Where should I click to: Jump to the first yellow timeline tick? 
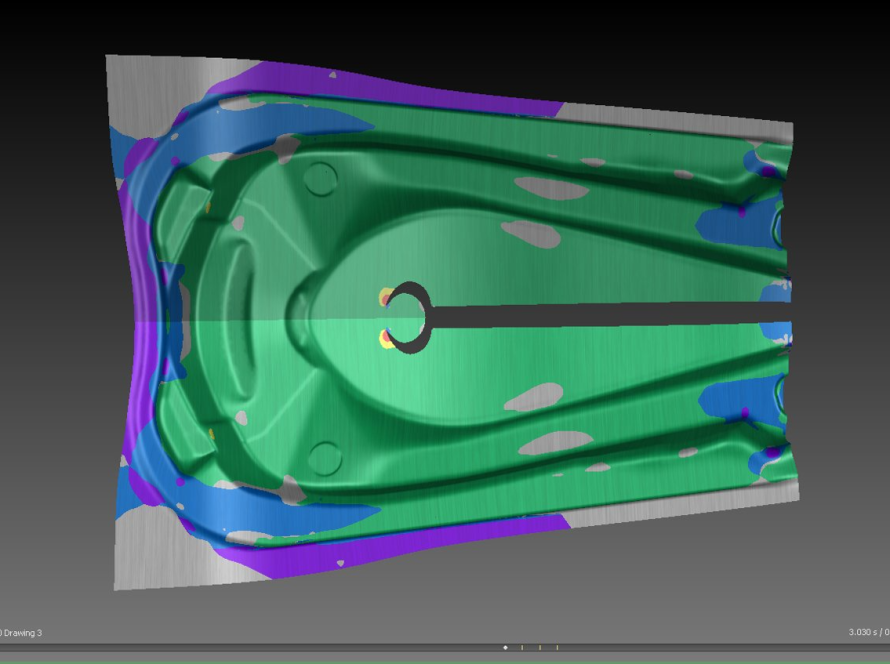pos(522,647)
